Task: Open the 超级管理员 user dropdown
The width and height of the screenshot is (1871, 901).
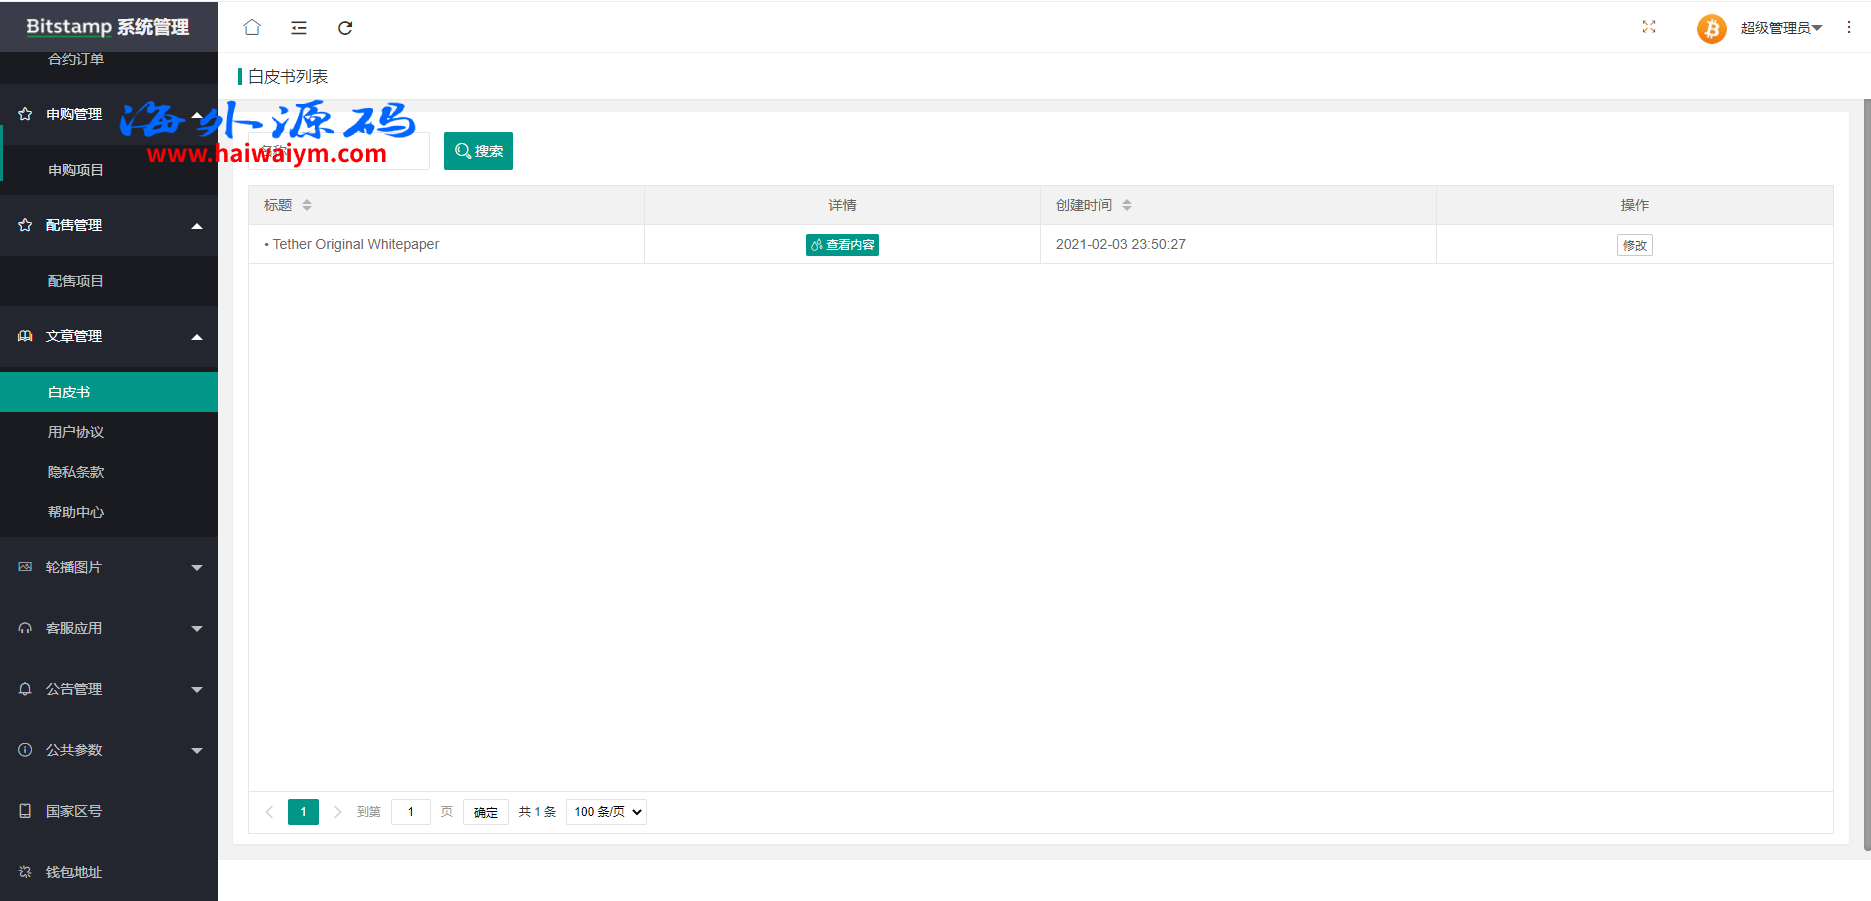Action: click(1781, 28)
